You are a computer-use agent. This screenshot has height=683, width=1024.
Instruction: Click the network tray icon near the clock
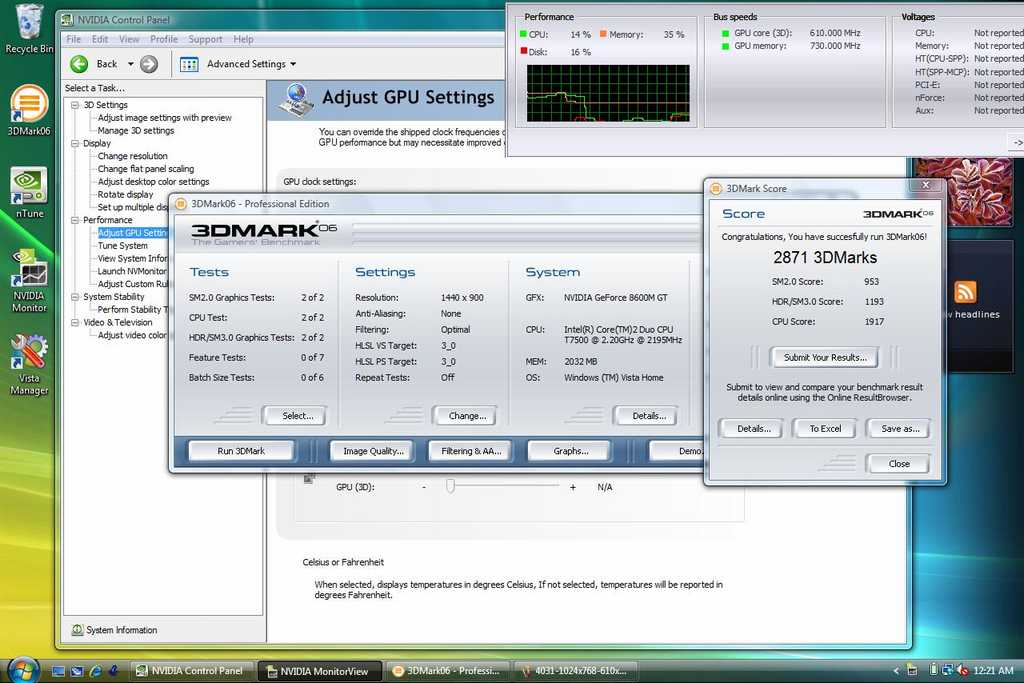pyautogui.click(x=947, y=670)
